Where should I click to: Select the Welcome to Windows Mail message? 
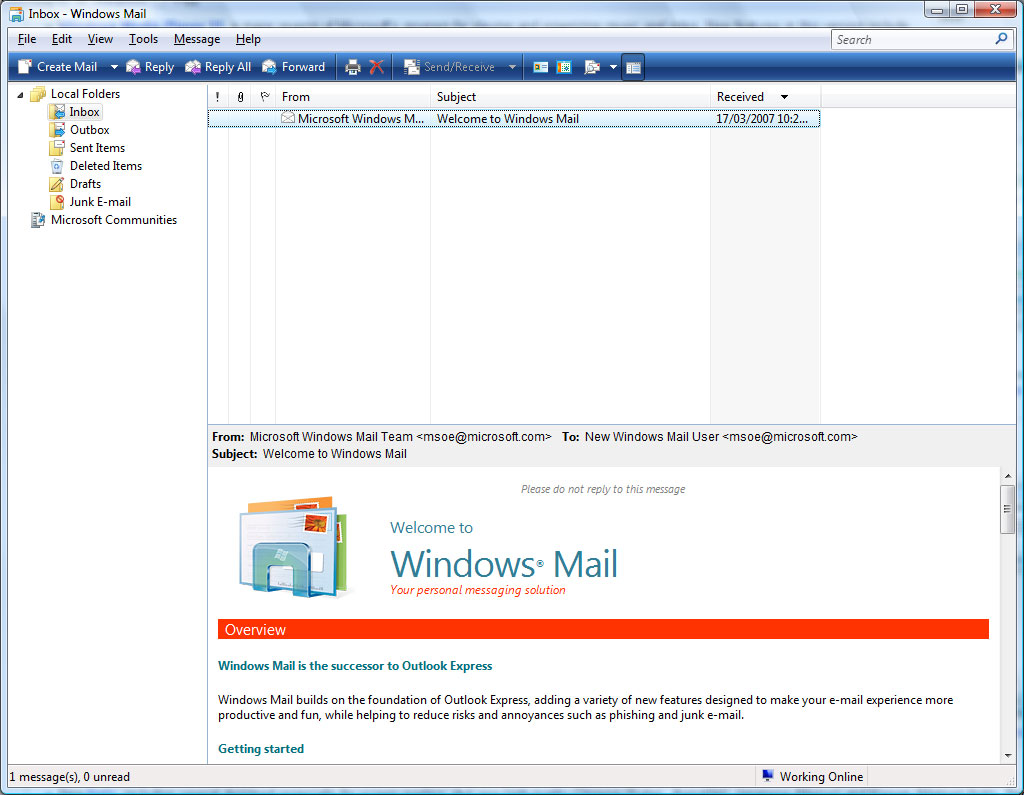tap(513, 119)
